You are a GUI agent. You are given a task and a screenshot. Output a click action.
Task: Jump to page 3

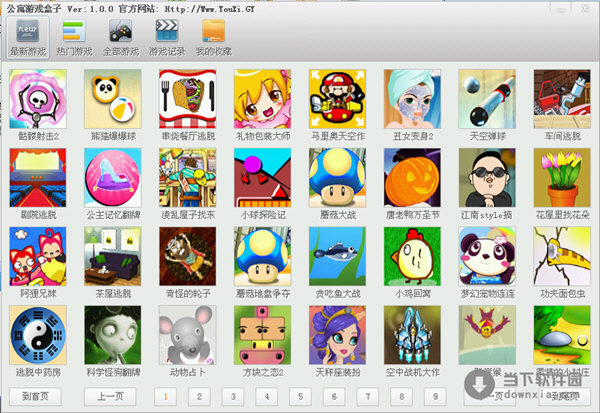(x=233, y=397)
